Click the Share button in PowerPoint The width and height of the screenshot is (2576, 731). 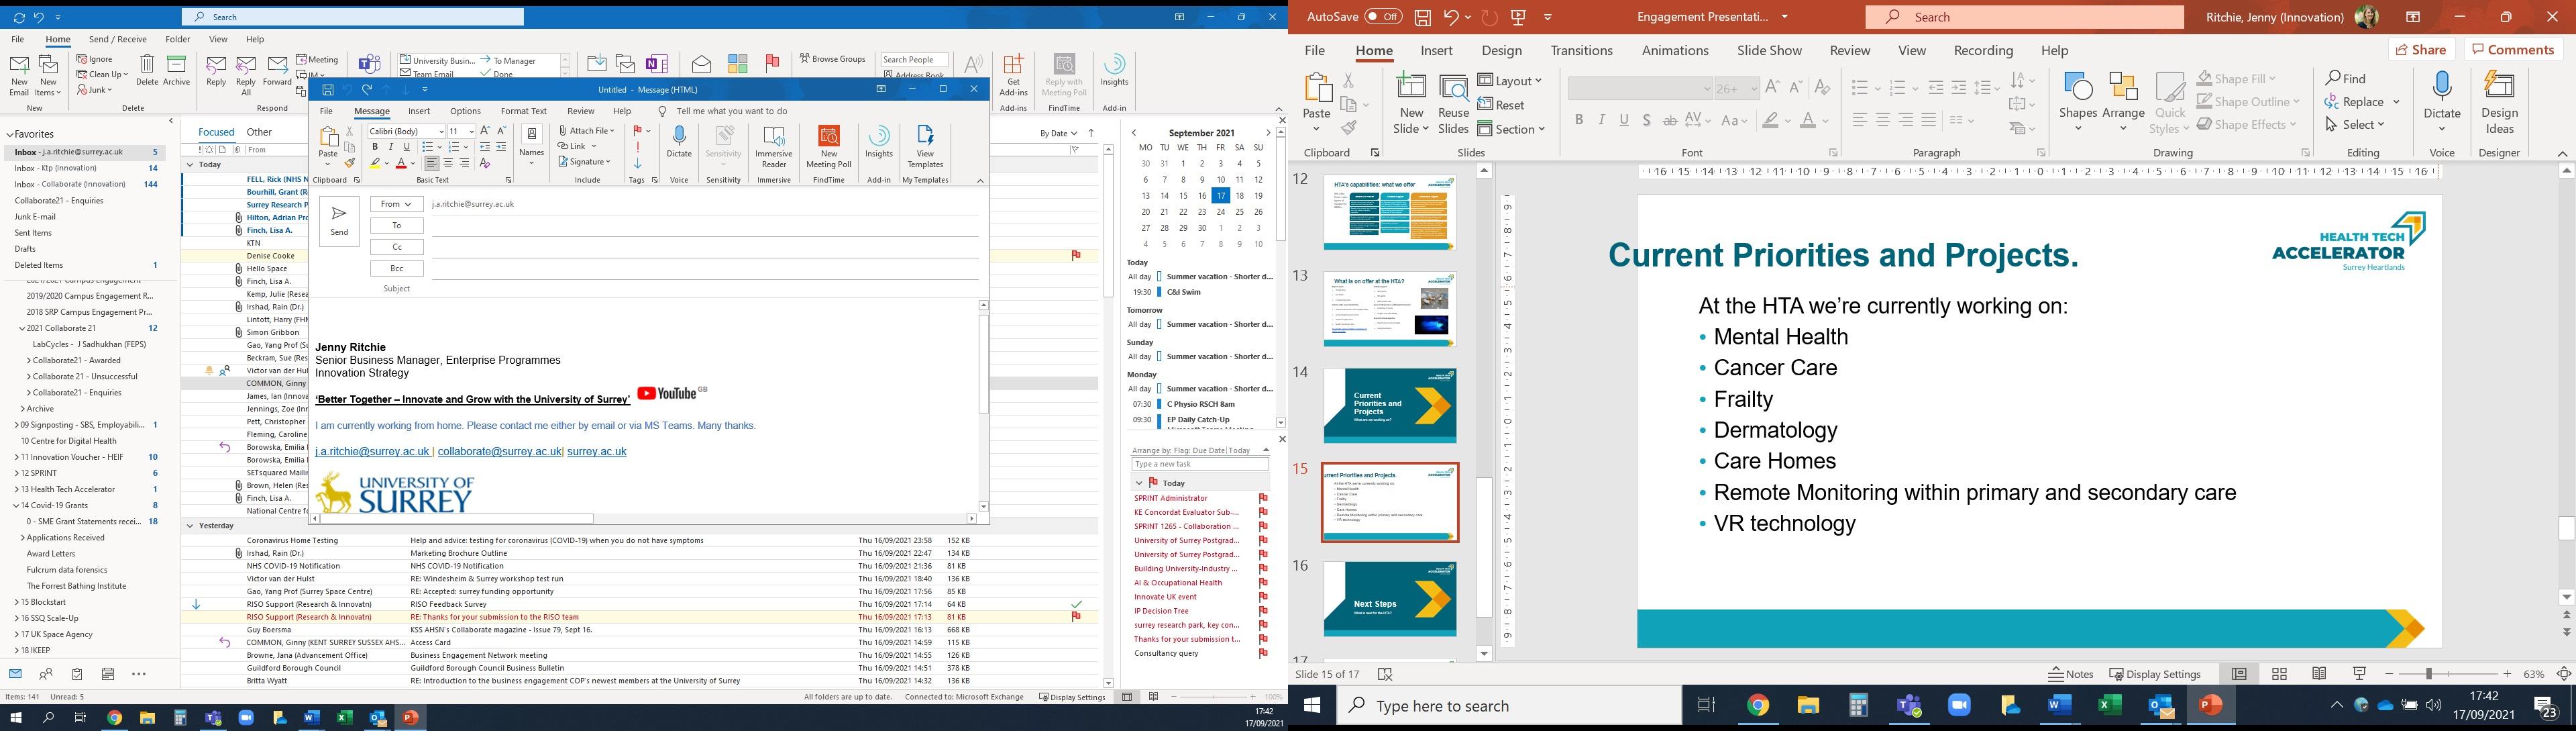point(2421,50)
